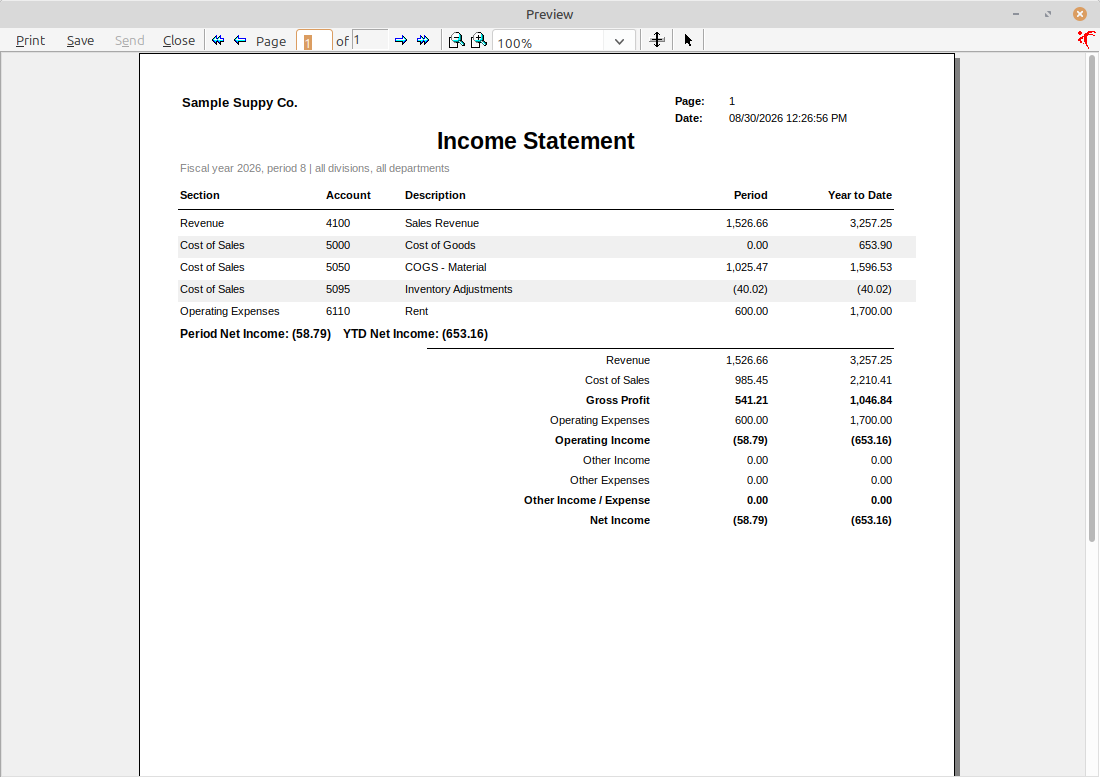Image resolution: width=1100 pixels, height=778 pixels.
Task: Click 'Fiscal year 2026, period 8' subtitle
Action: [x=243, y=168]
